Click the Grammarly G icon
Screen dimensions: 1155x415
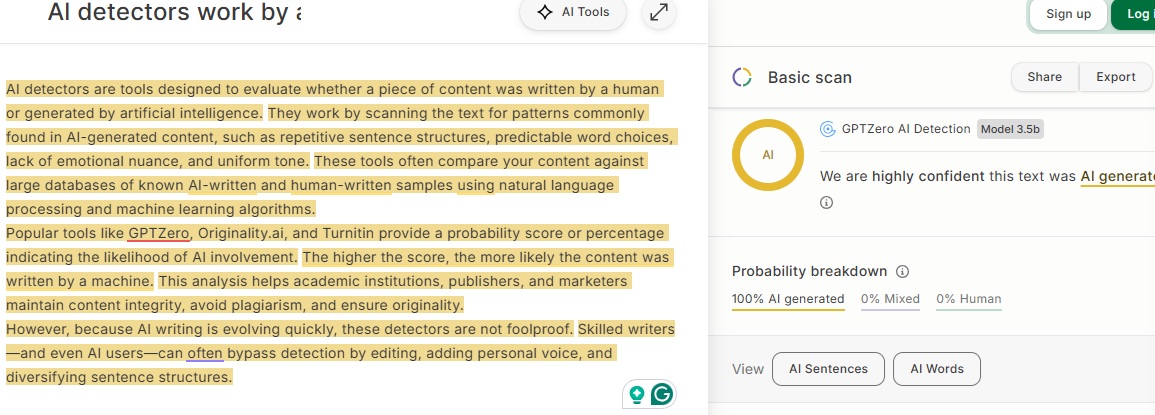(662, 394)
